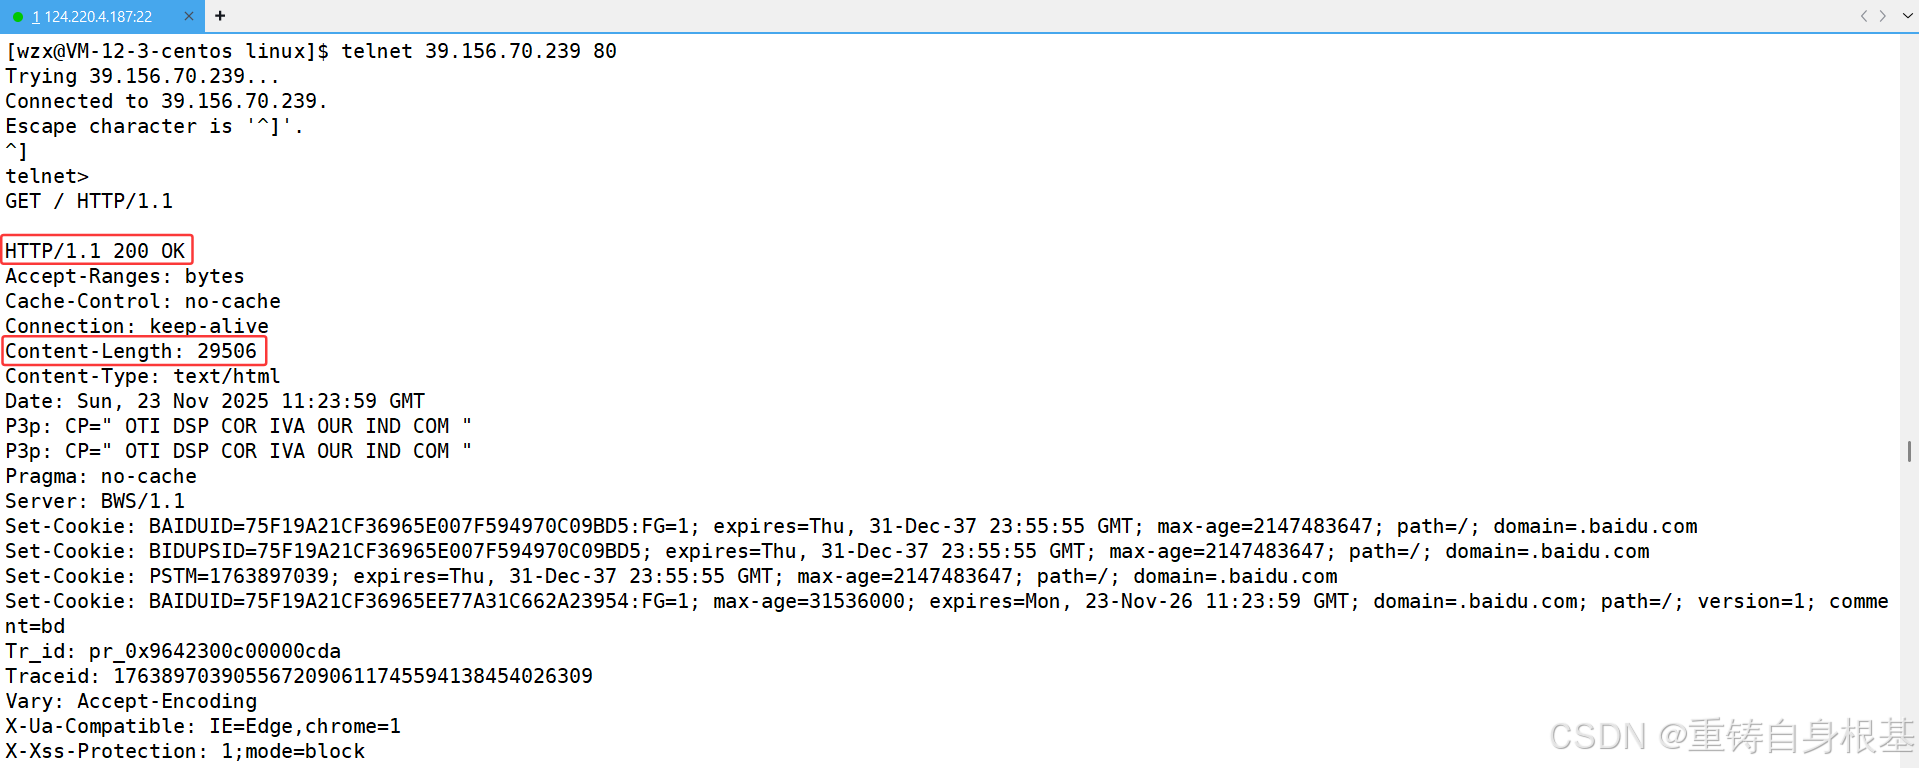
Task: Click the Vary: Accept-Encoding header line
Action: click(x=131, y=701)
